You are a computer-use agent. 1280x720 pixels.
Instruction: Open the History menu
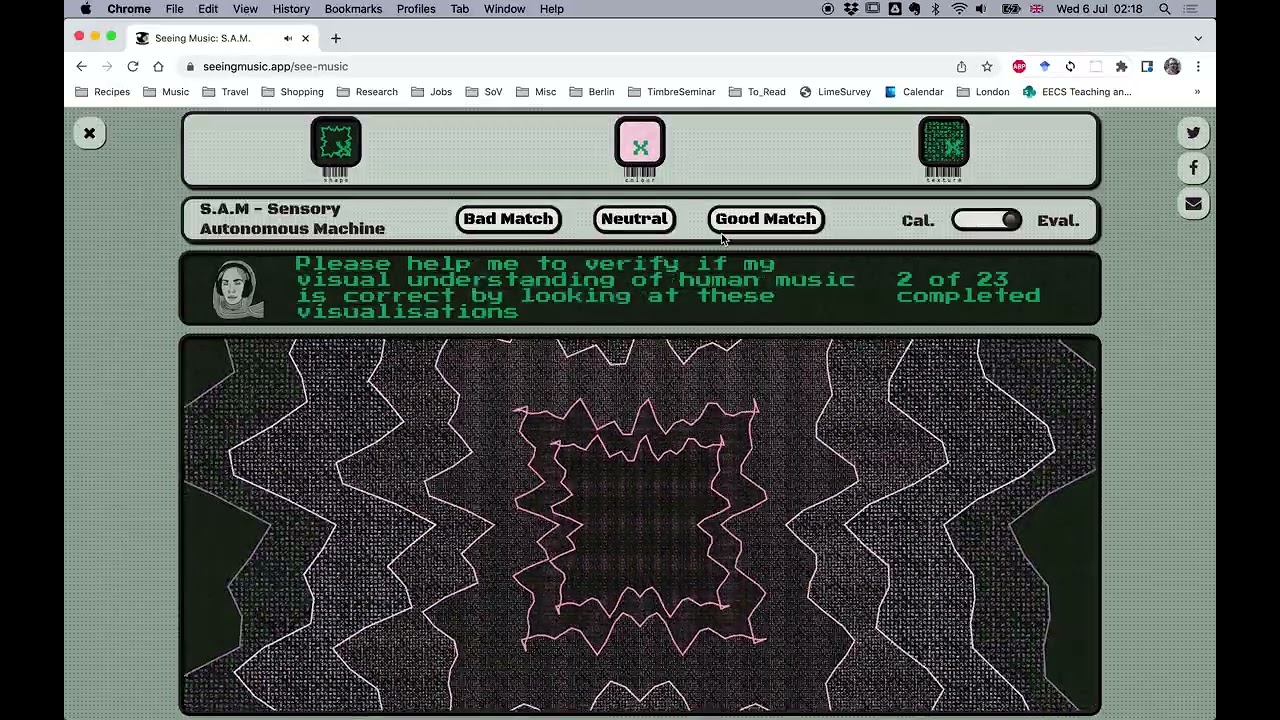tap(291, 9)
